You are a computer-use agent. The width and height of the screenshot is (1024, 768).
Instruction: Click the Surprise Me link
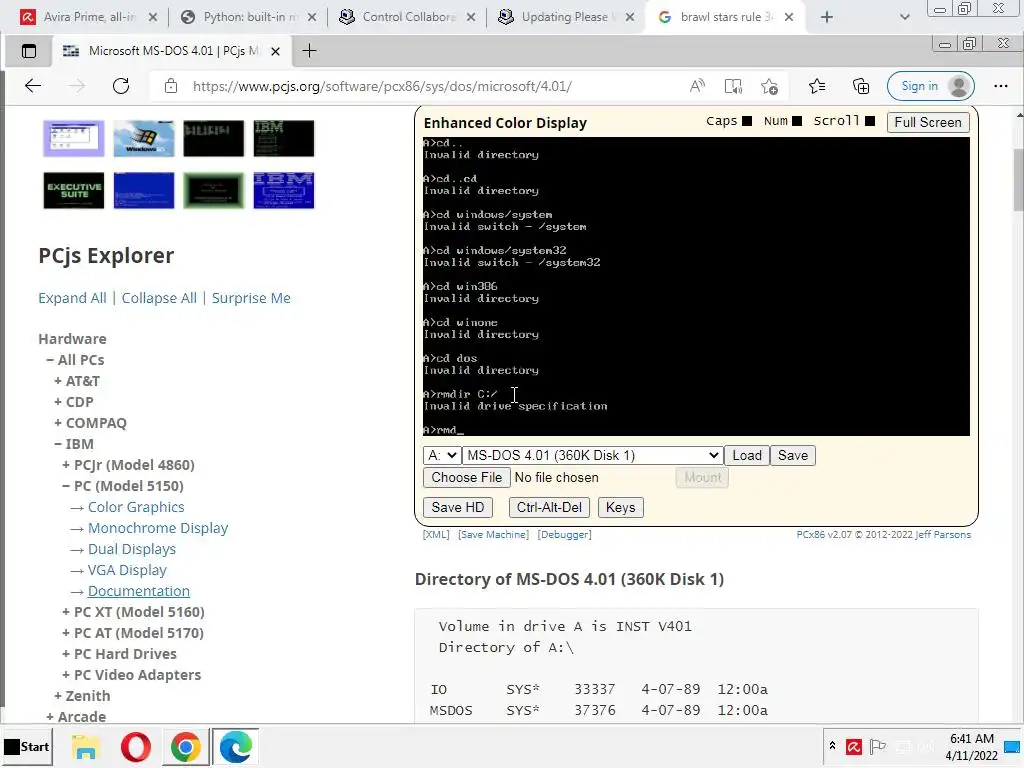click(251, 298)
